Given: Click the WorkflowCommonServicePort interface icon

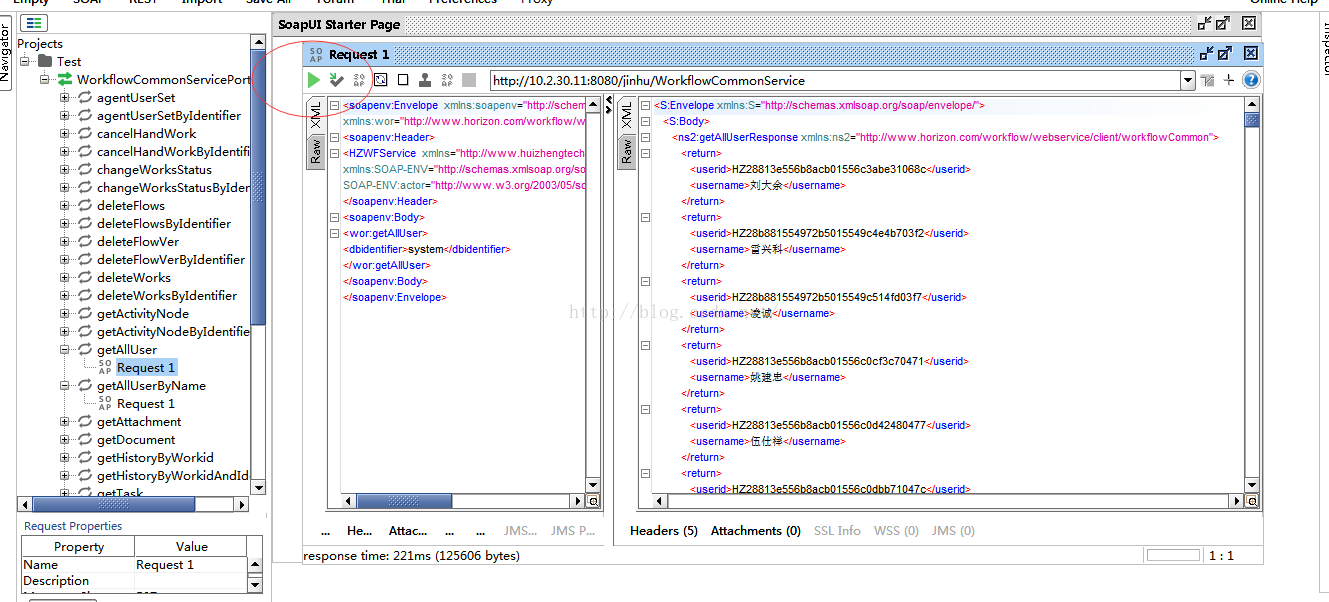Looking at the screenshot, I should point(65,79).
